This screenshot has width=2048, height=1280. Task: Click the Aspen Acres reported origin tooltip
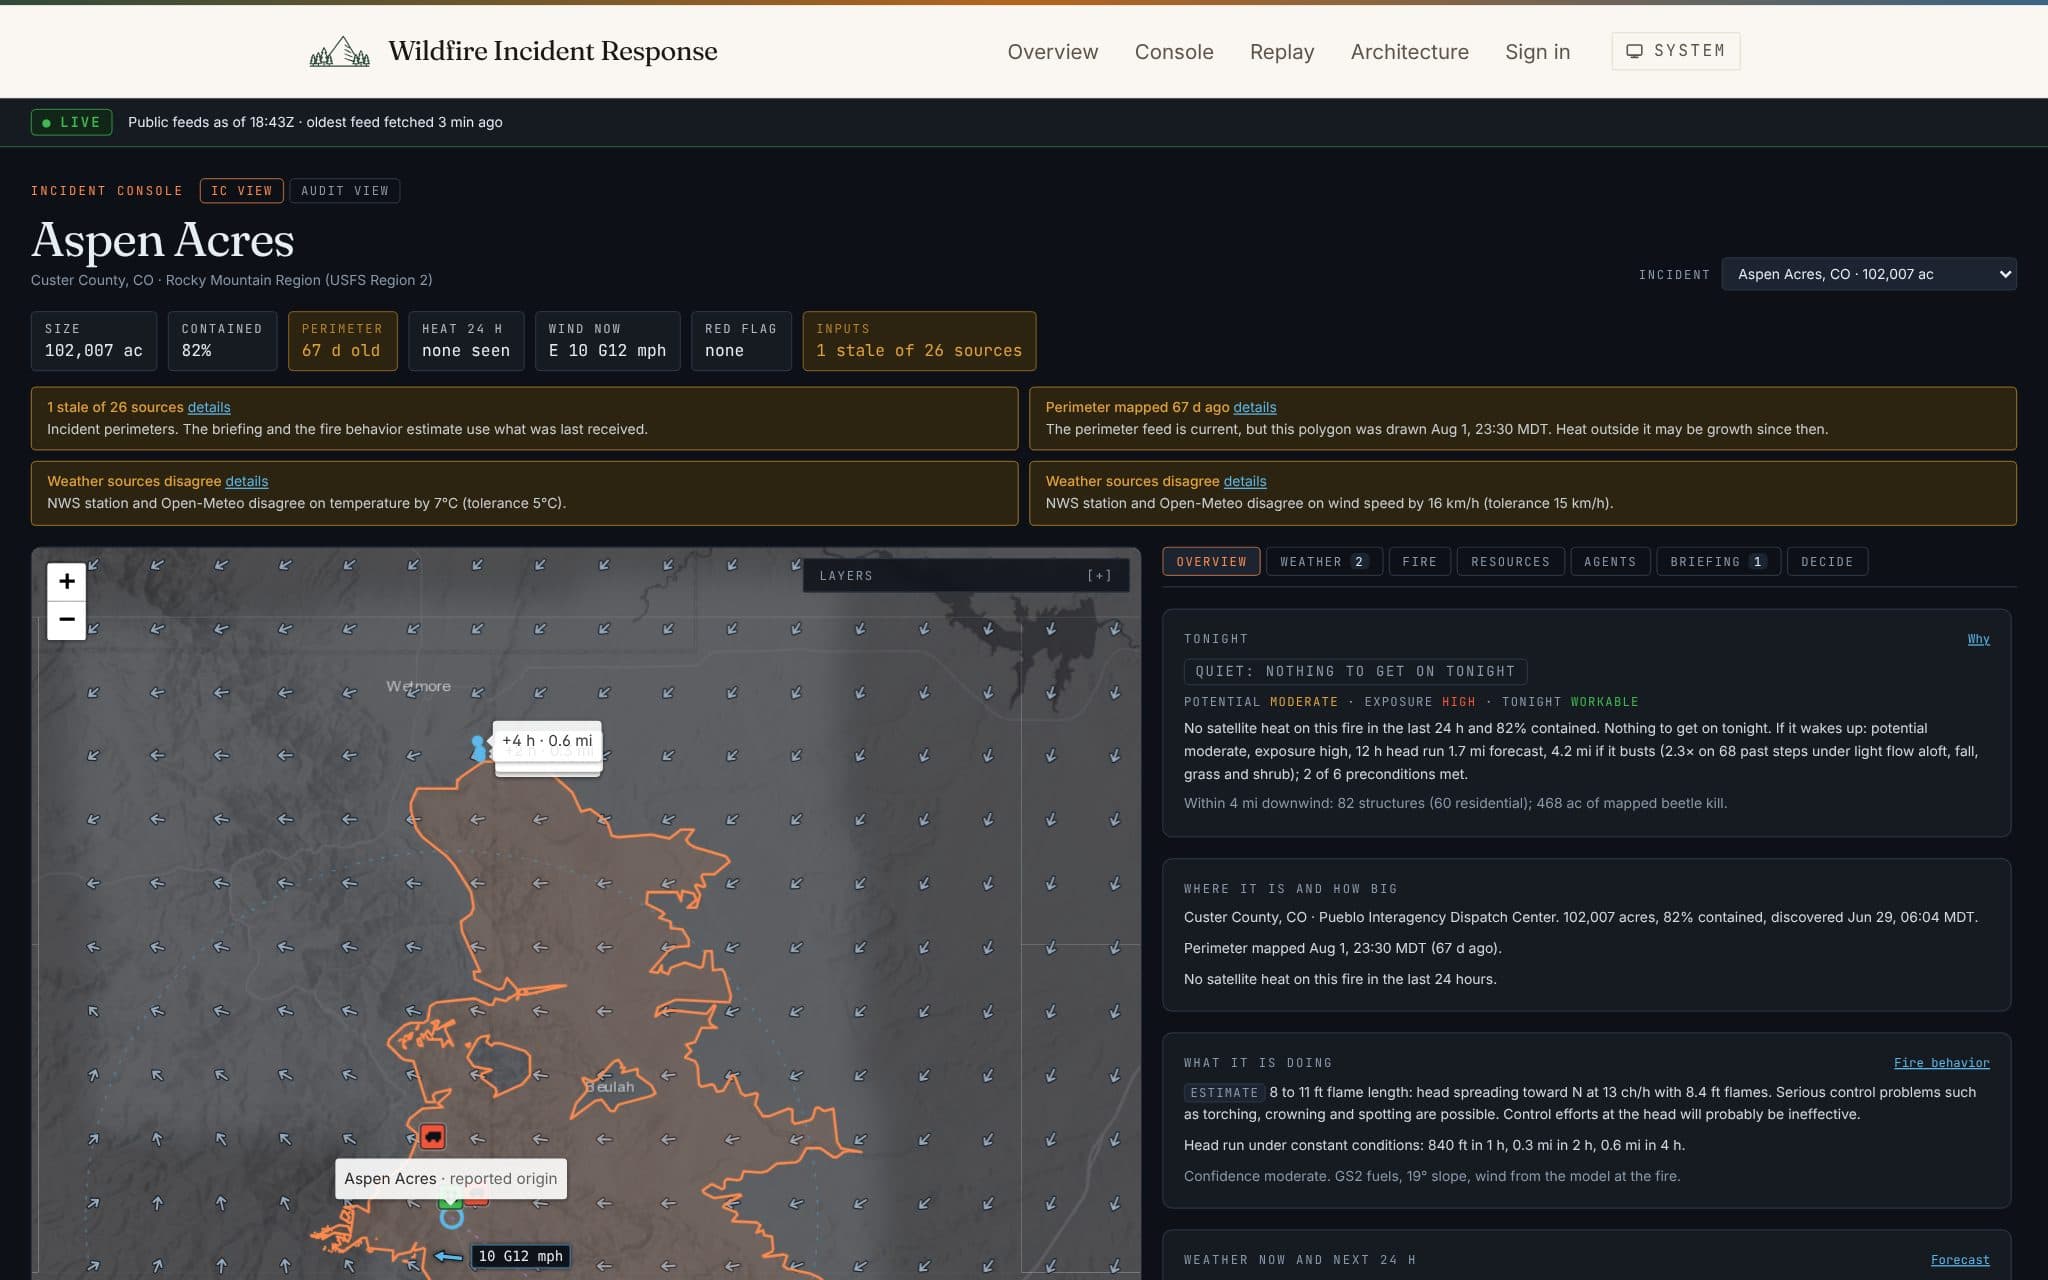[x=451, y=1179]
